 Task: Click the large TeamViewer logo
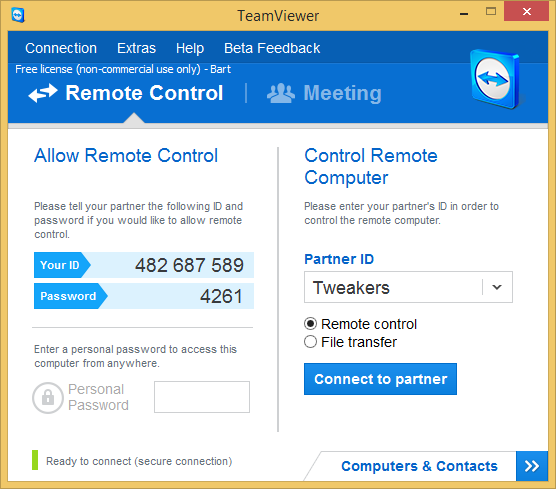coord(495,79)
